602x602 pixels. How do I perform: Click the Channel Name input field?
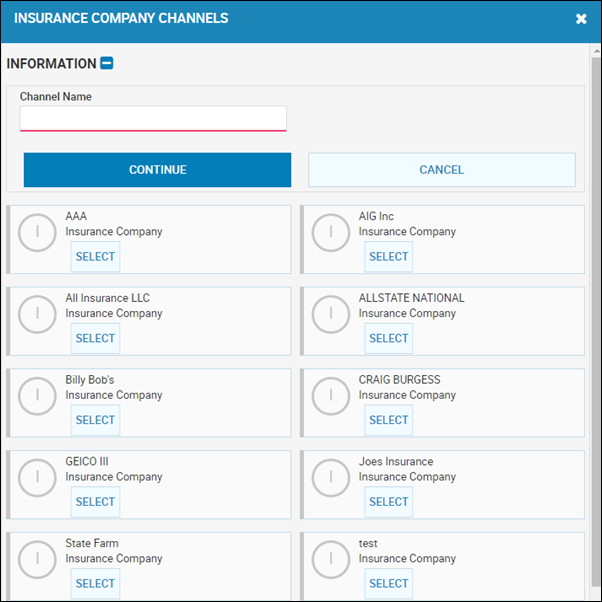tap(153, 118)
